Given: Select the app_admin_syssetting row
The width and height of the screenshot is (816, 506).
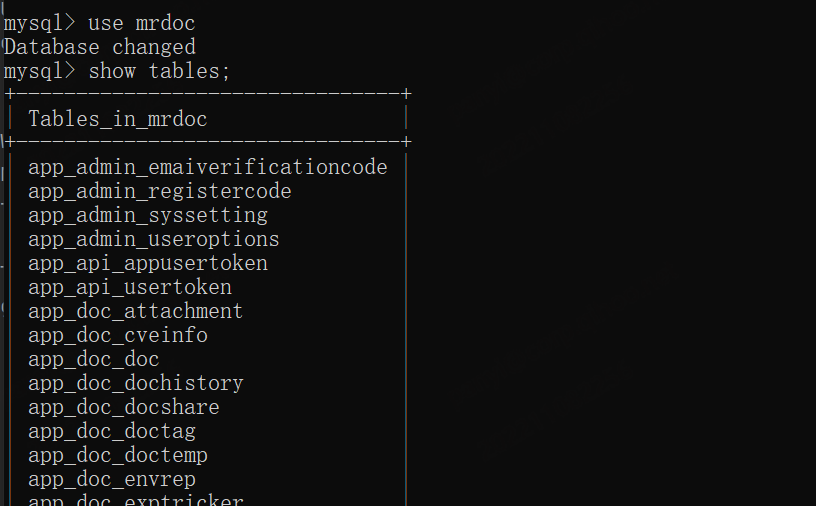Looking at the screenshot, I should click(148, 215).
